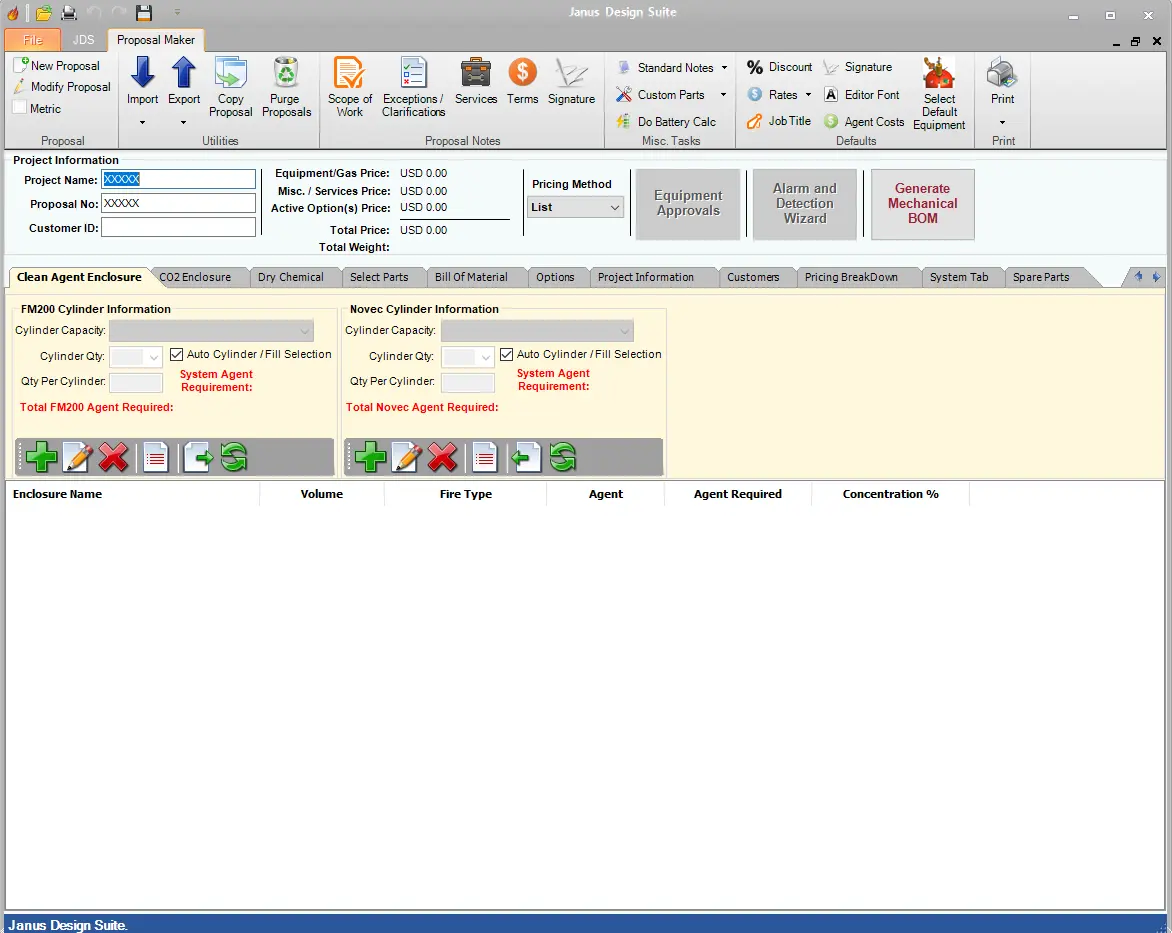Expand the Import dropdown arrow
Viewport: 1172px width, 933px height.
142,123
